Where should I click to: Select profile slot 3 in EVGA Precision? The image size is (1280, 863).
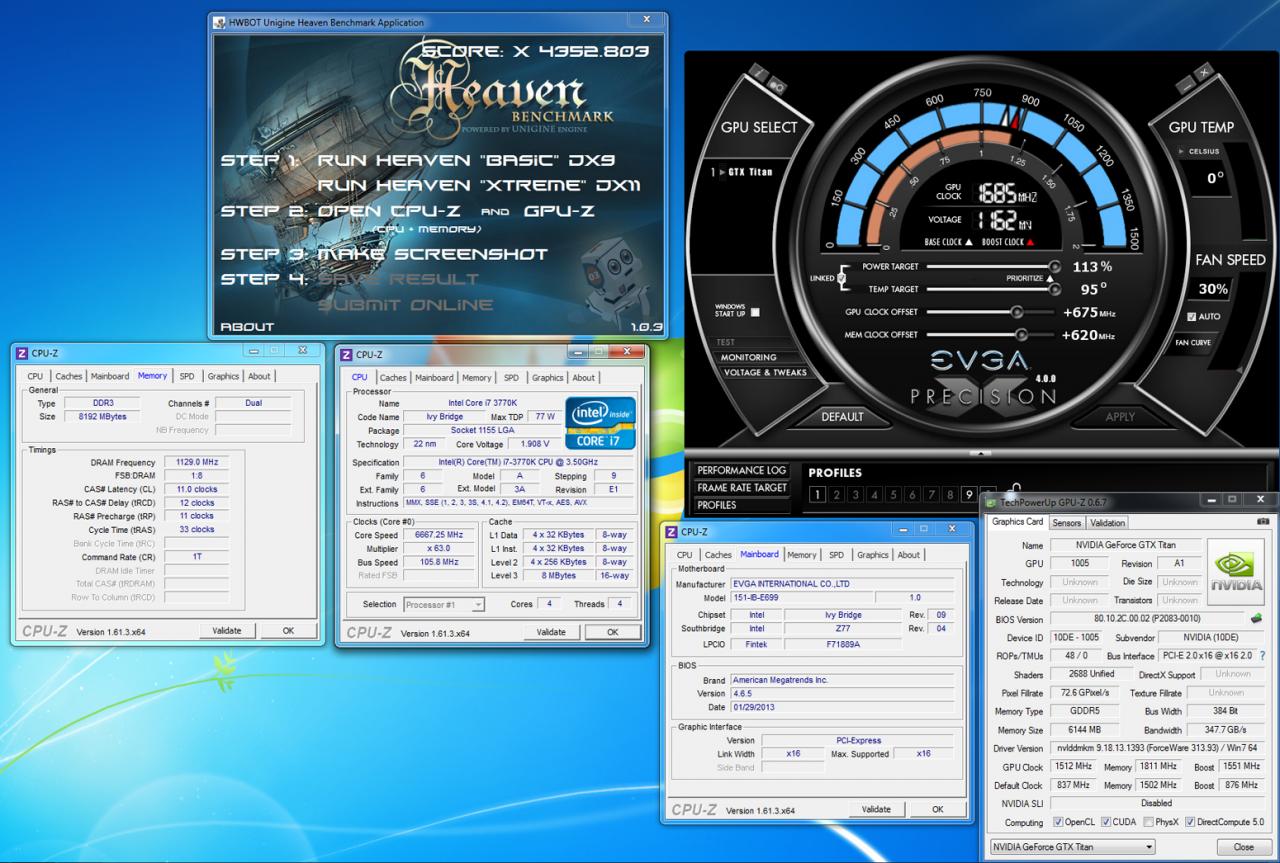855,494
